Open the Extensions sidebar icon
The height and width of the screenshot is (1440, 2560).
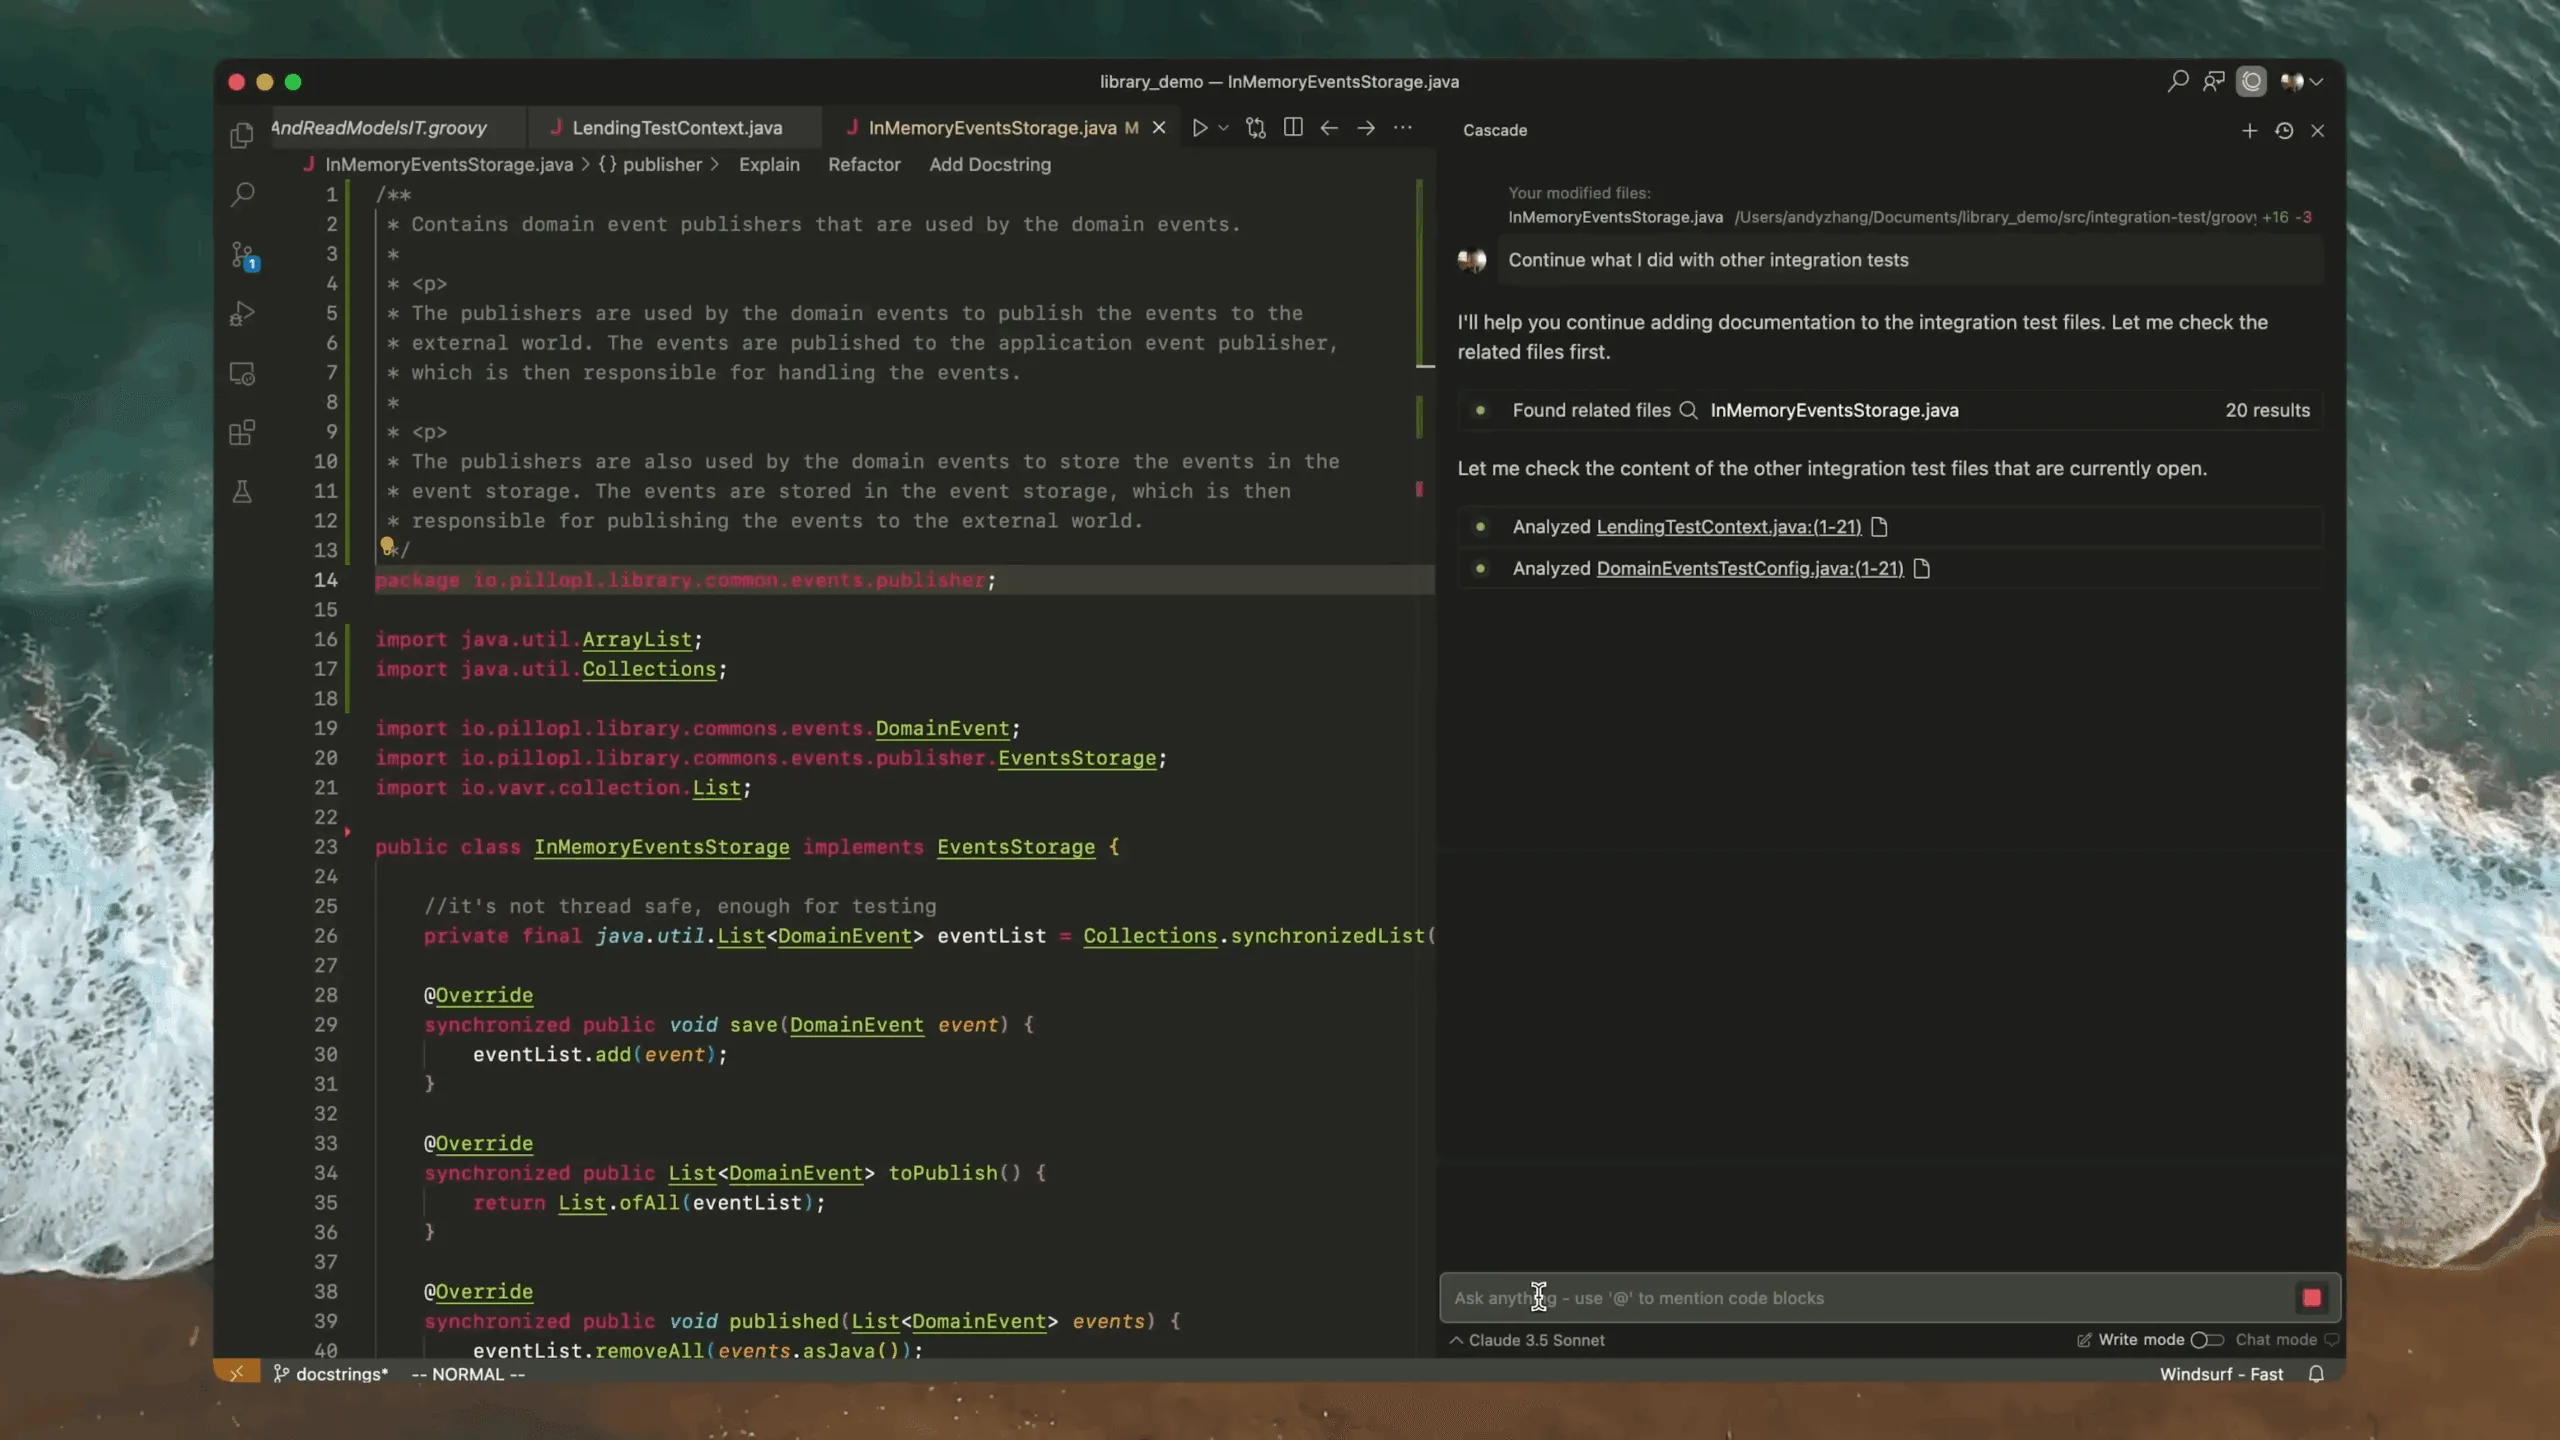(242, 433)
